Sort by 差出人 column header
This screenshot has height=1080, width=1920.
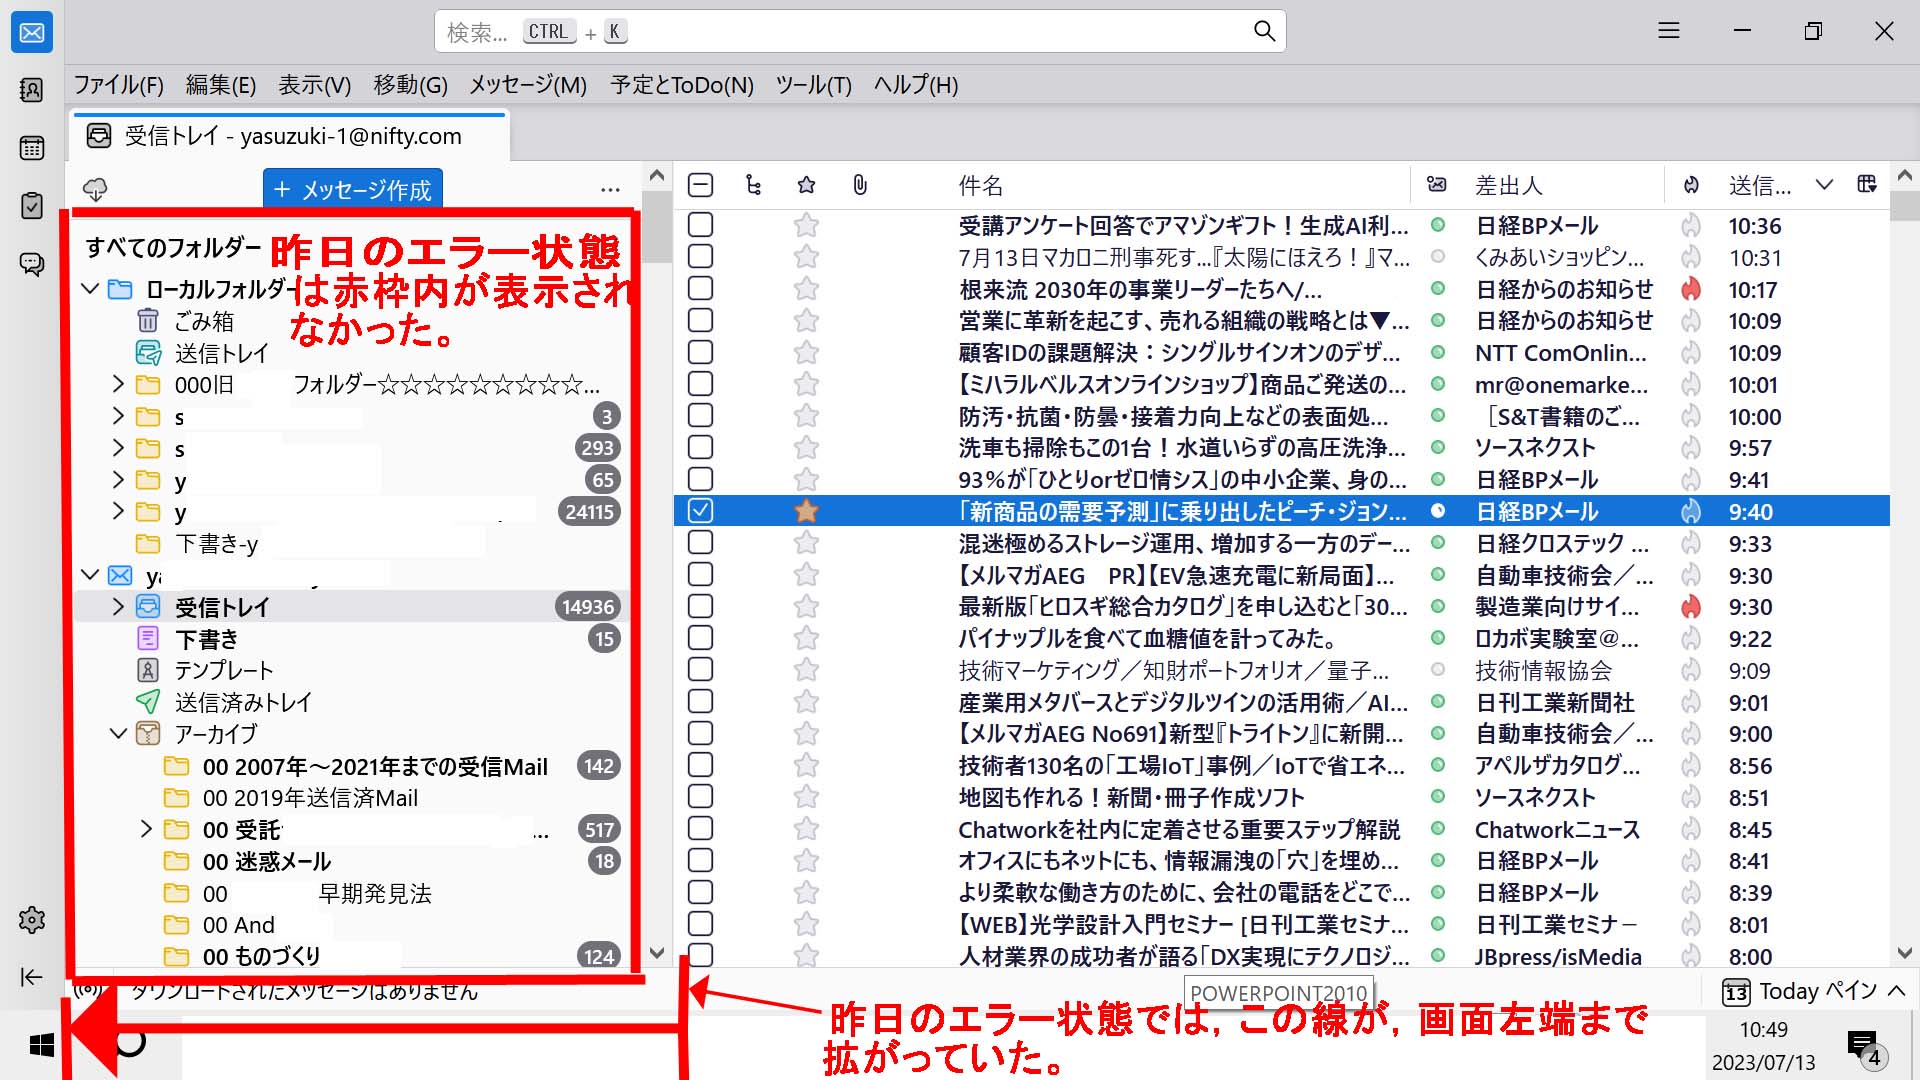coord(1509,185)
